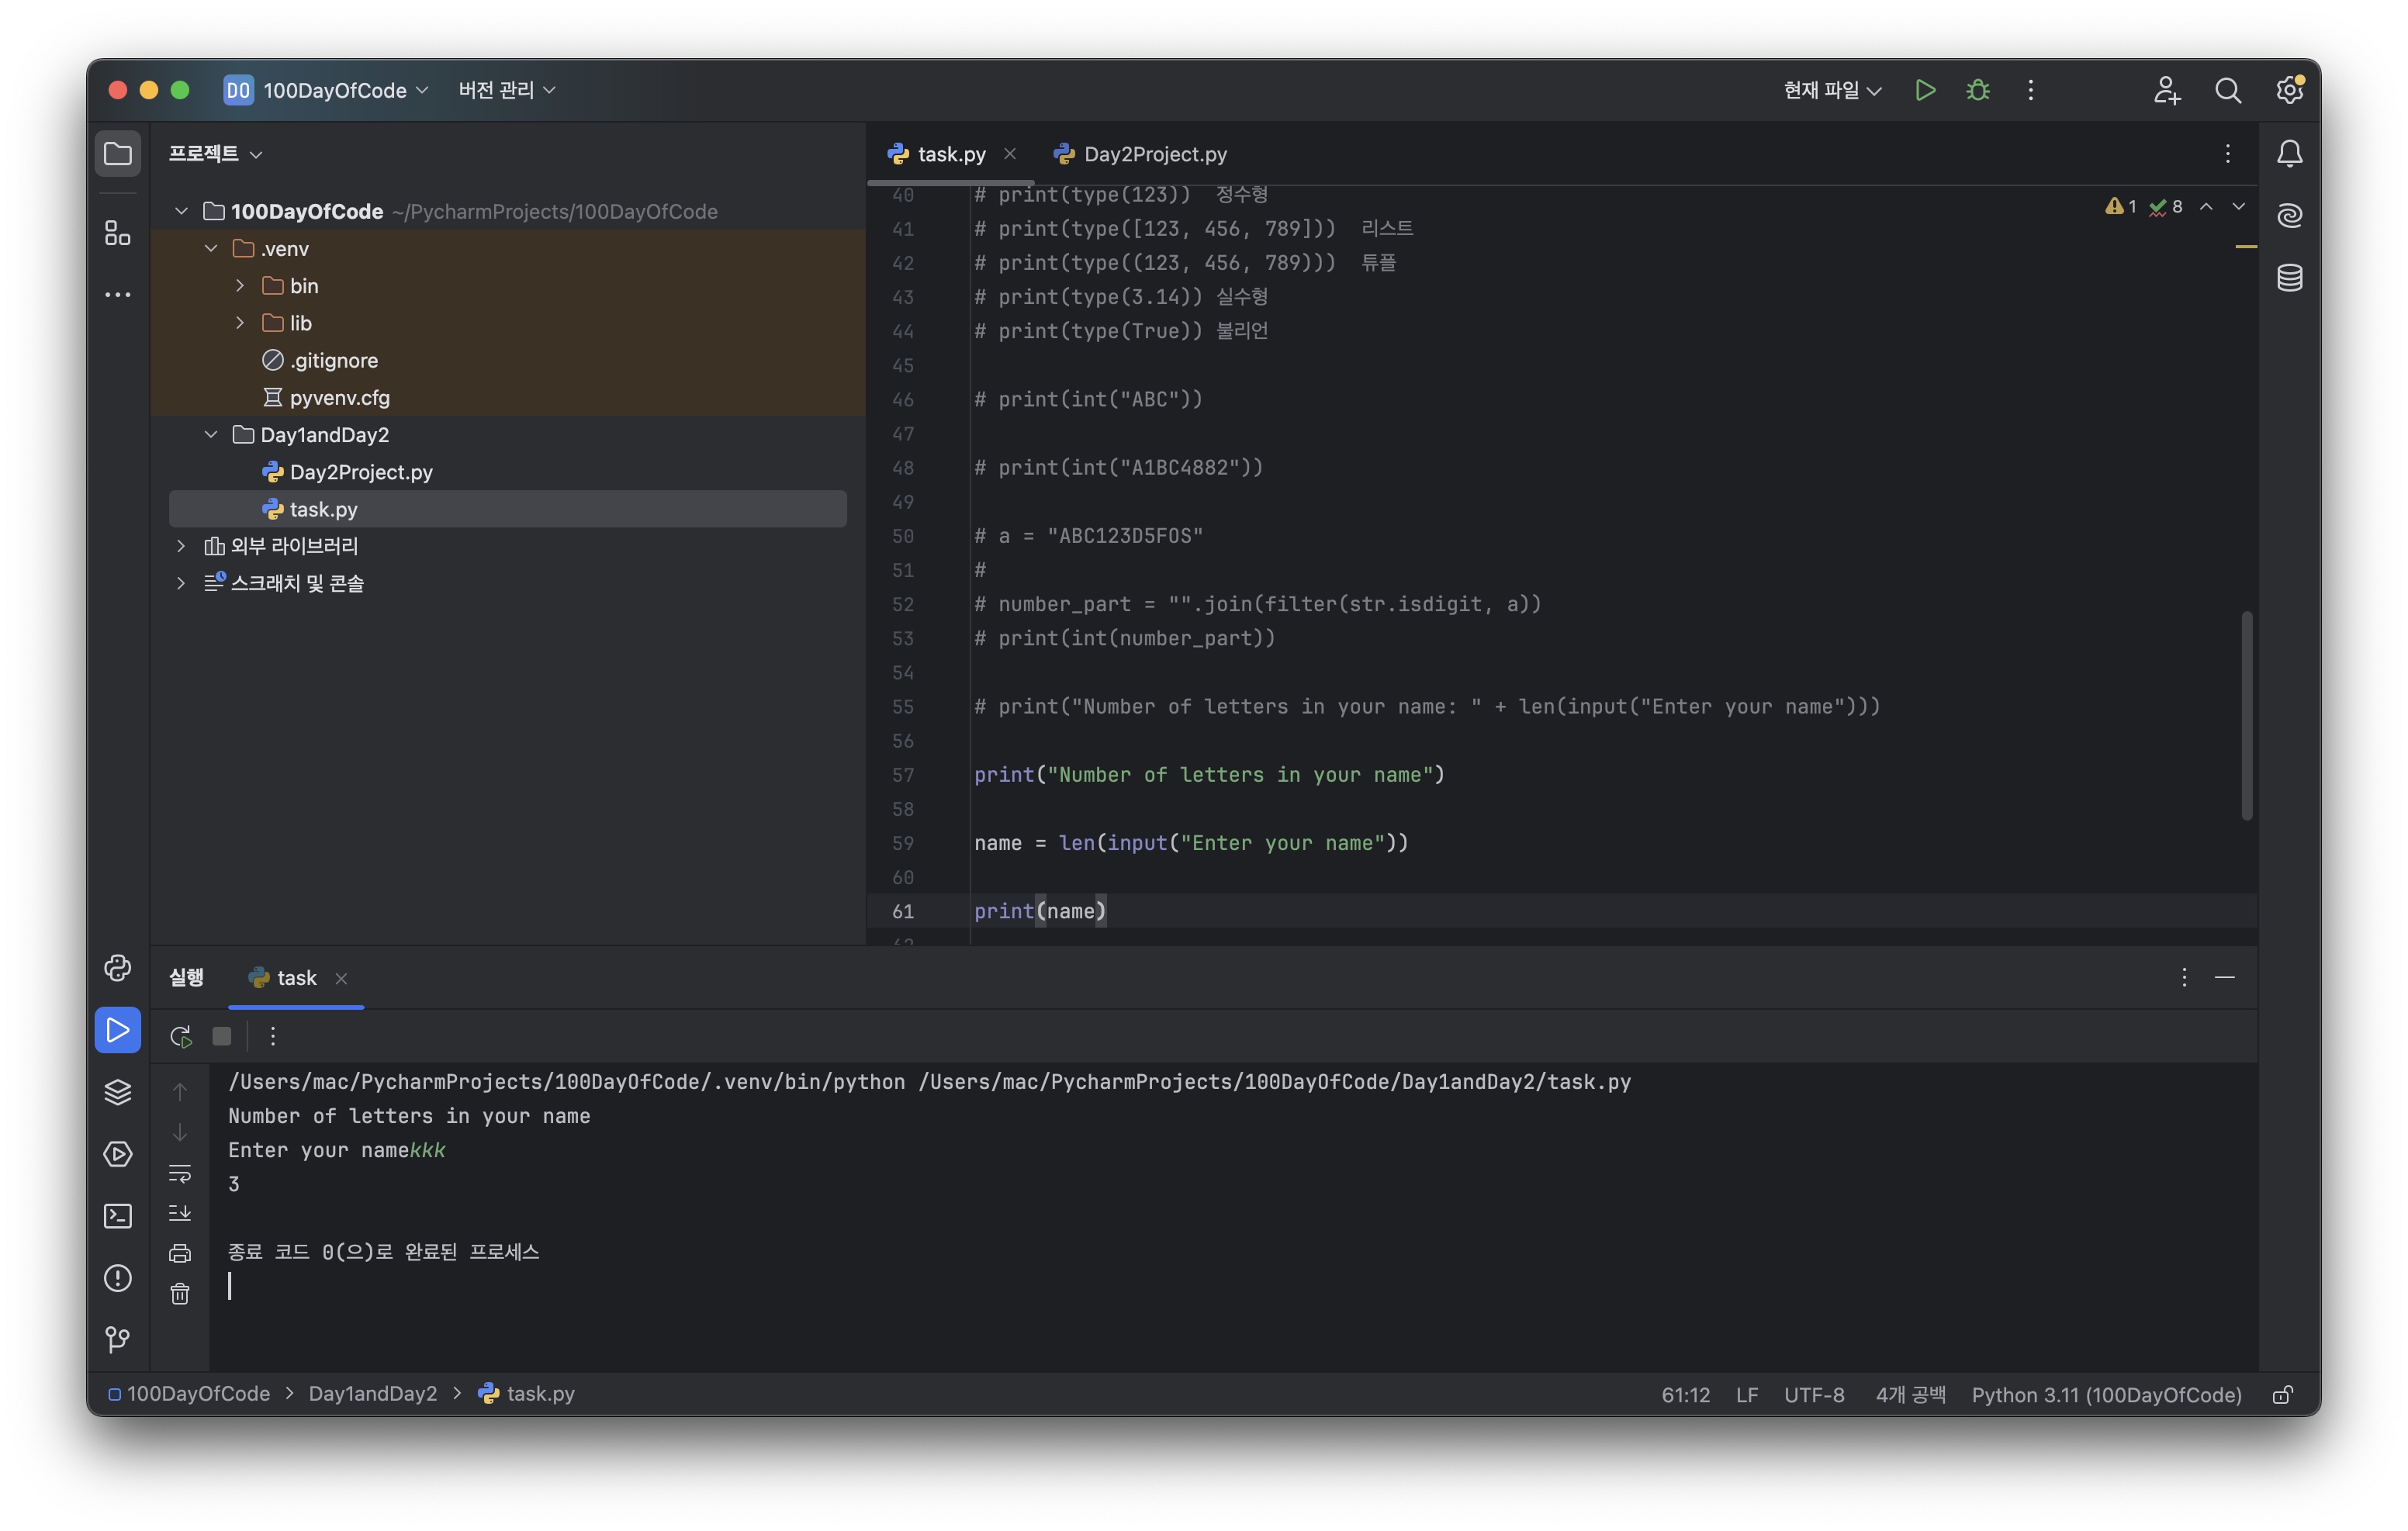2408x1531 pixels.
Task: Open the Python Console tool window
Action: click(x=118, y=968)
